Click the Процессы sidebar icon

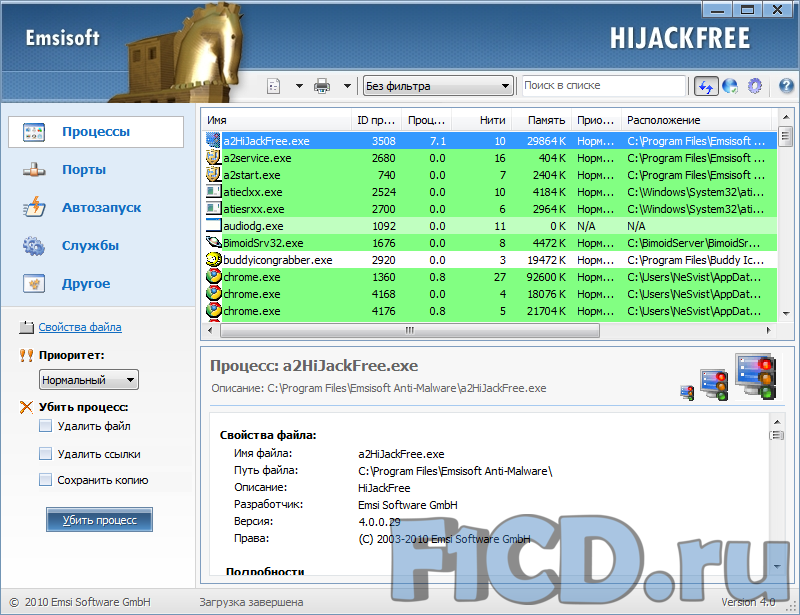pos(34,132)
